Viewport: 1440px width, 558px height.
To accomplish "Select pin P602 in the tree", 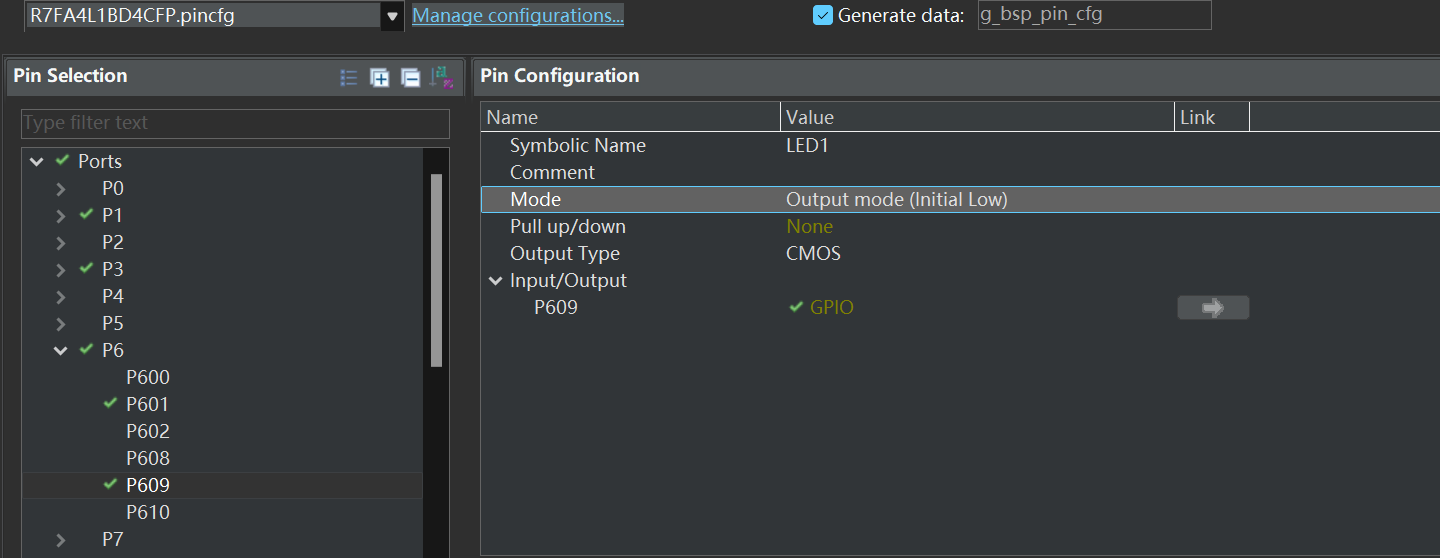I will 148,432.
